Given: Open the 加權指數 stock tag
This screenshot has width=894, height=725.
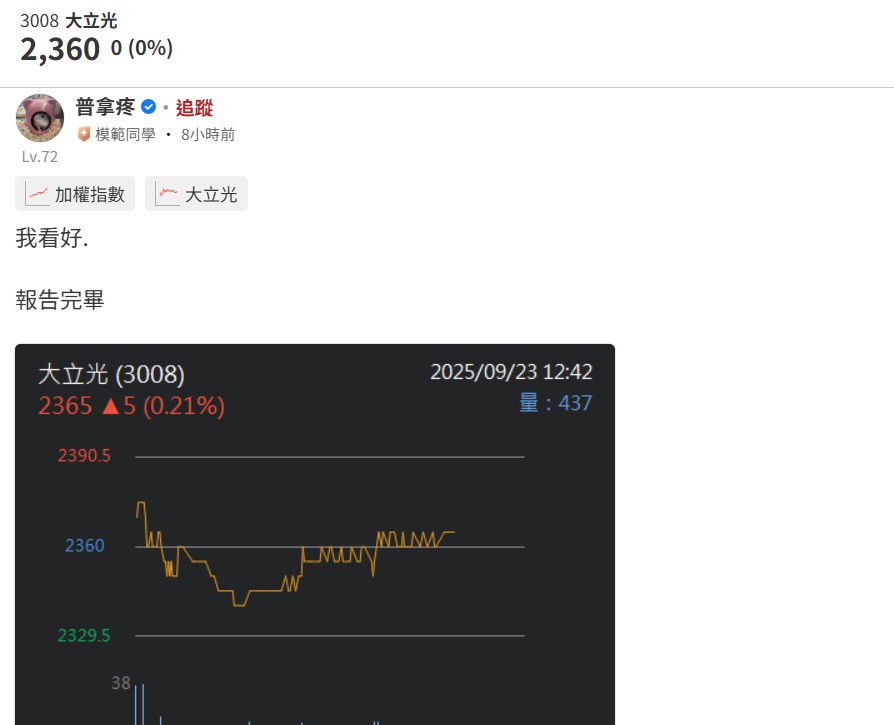Looking at the screenshot, I should click(75, 194).
